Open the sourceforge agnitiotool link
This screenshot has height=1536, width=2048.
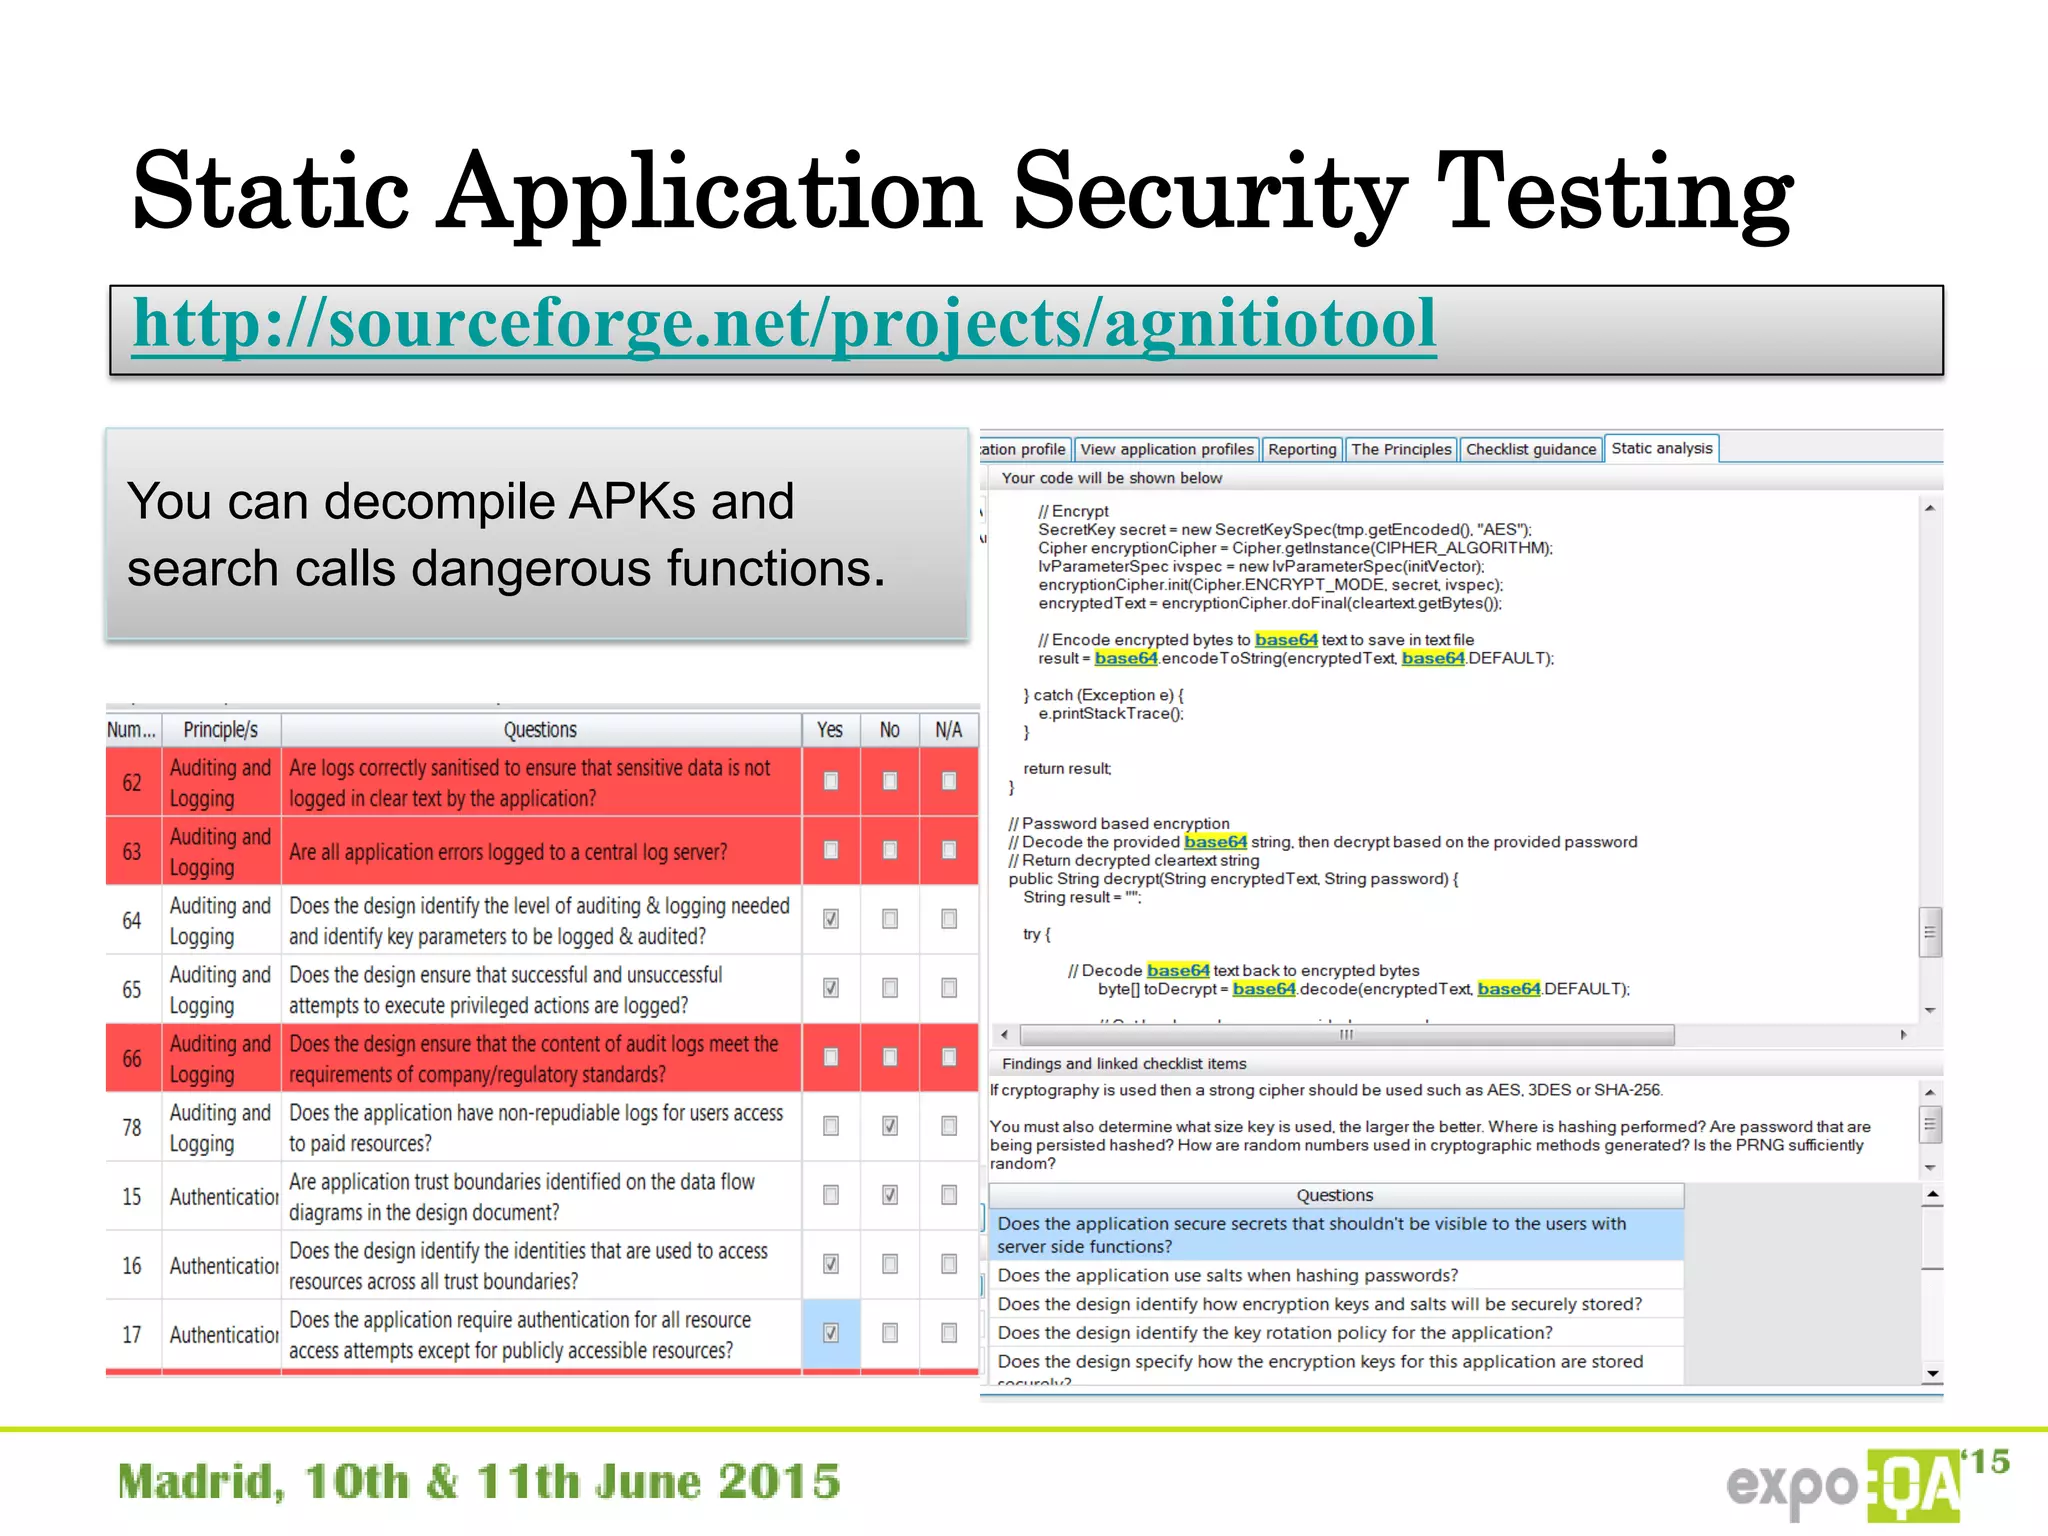[x=784, y=325]
